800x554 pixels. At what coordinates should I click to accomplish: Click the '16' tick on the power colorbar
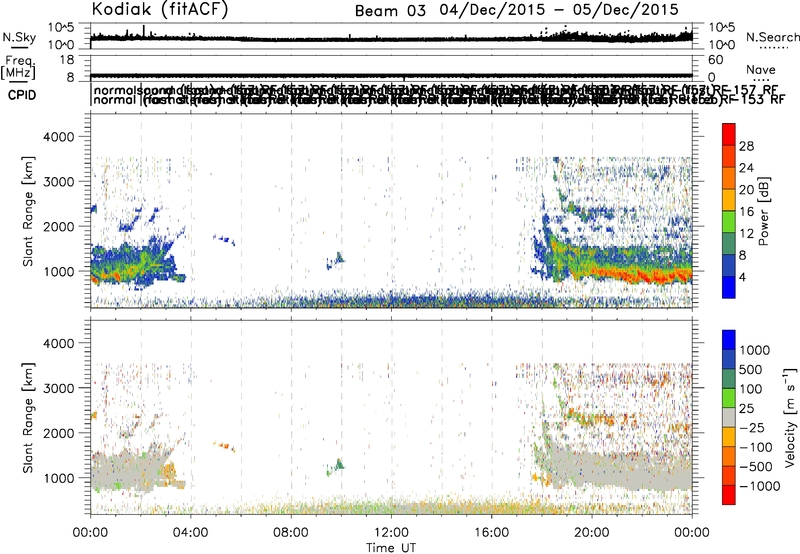click(x=746, y=212)
